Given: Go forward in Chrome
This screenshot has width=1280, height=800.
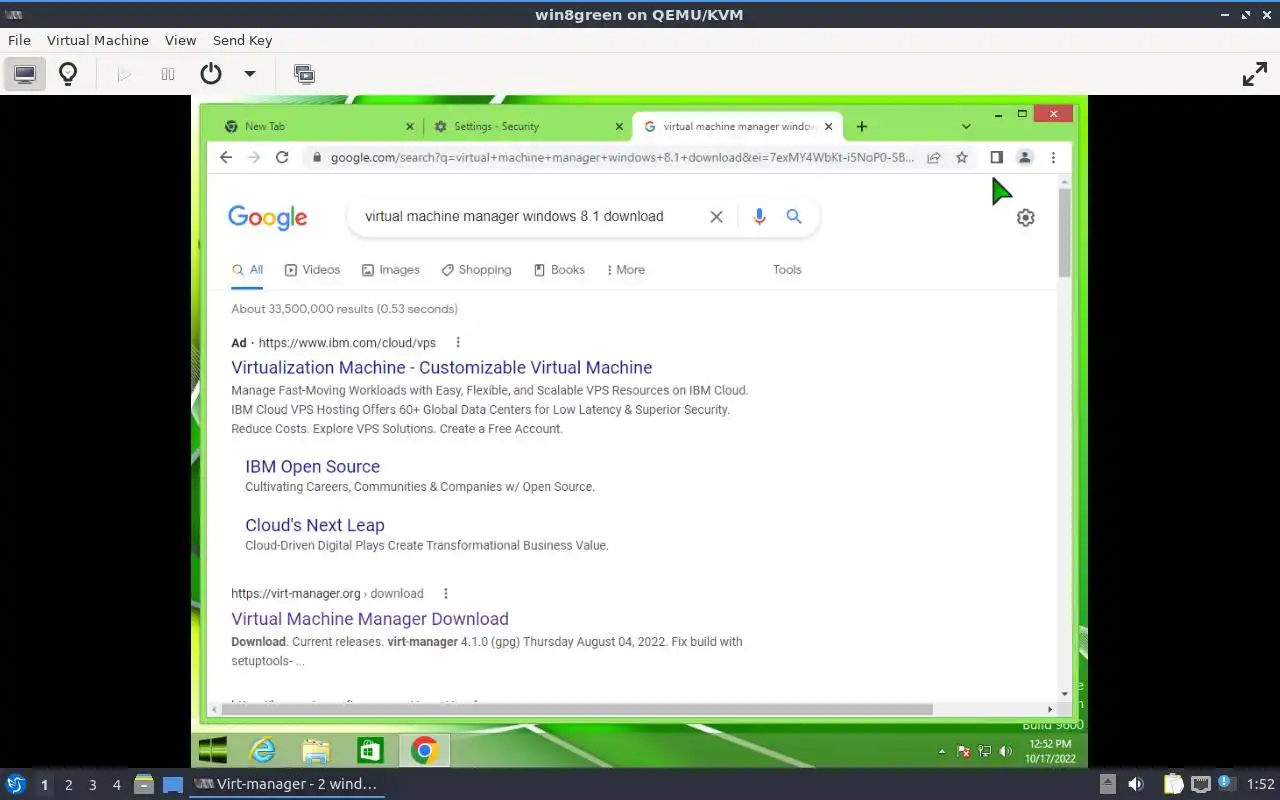Looking at the screenshot, I should (x=254, y=157).
